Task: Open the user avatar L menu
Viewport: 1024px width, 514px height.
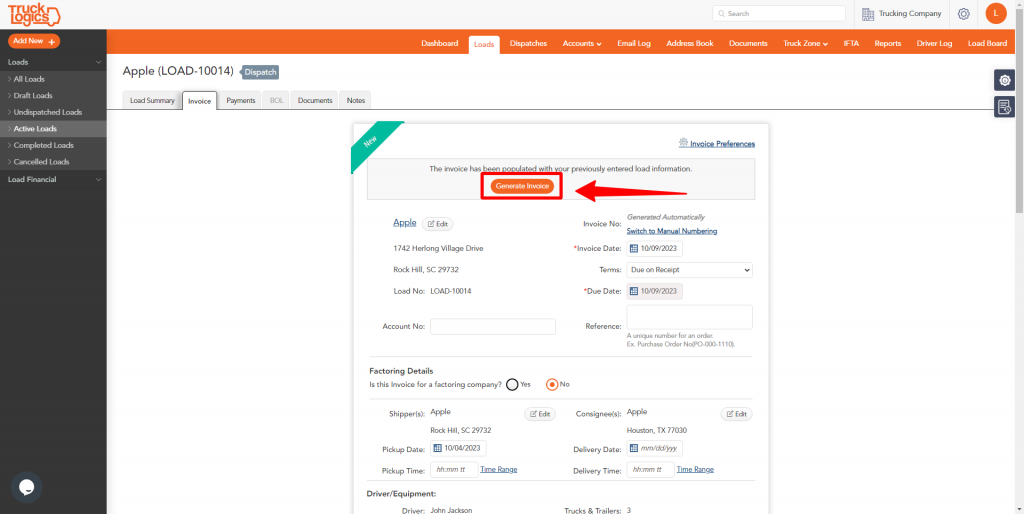Action: pos(996,13)
